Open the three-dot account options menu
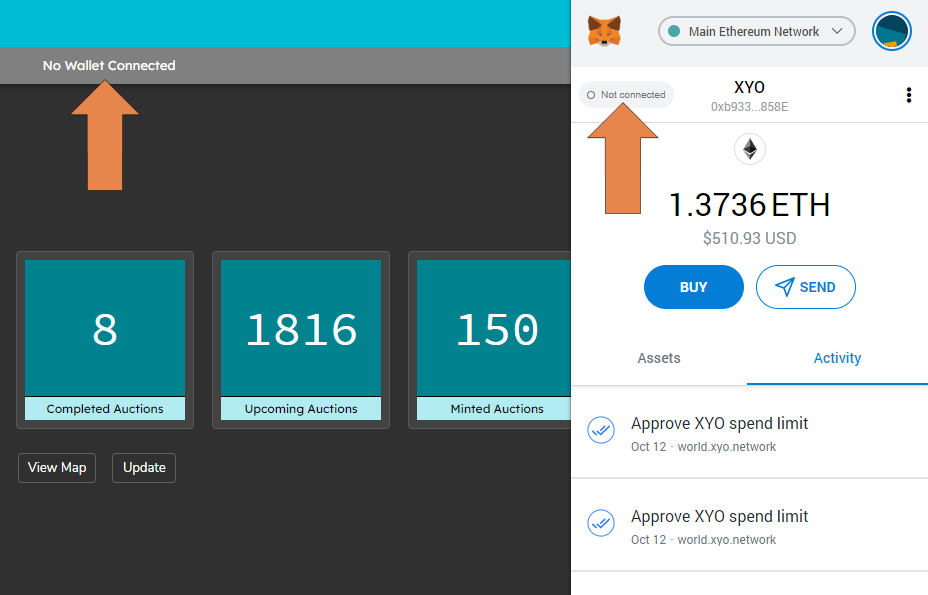Screen dimensions: 928x595 pyautogui.click(x=908, y=95)
